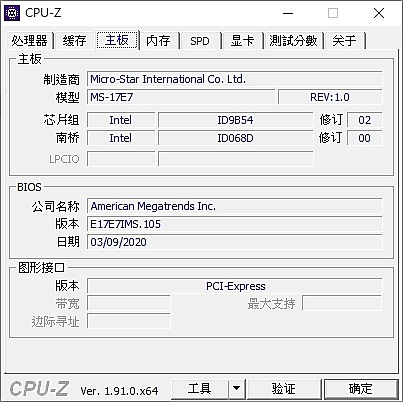Go to the 内存 tab
Image resolution: width=403 pixels, height=402 pixels.
click(x=158, y=41)
